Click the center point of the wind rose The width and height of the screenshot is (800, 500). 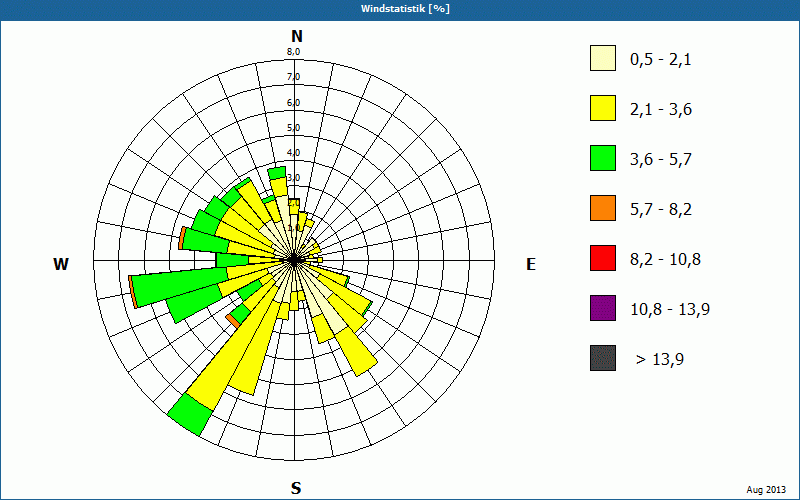(x=294, y=260)
